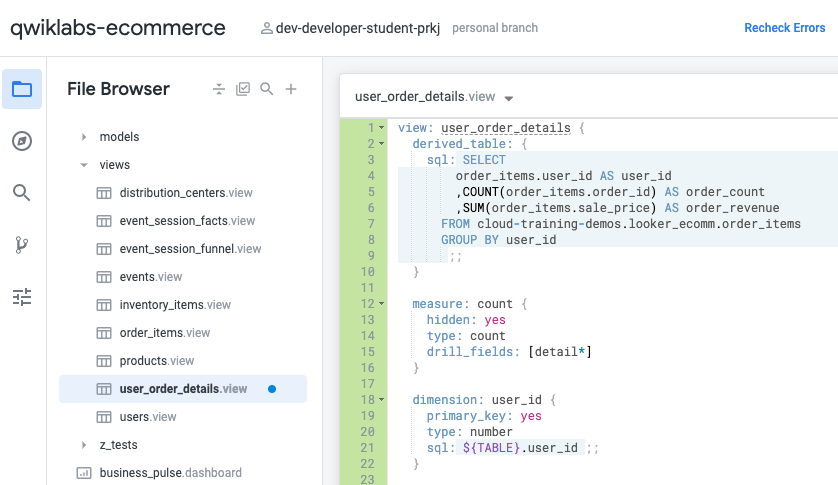
Task: Click the 'drill_fields: [detail*]' line
Action: 509,352
